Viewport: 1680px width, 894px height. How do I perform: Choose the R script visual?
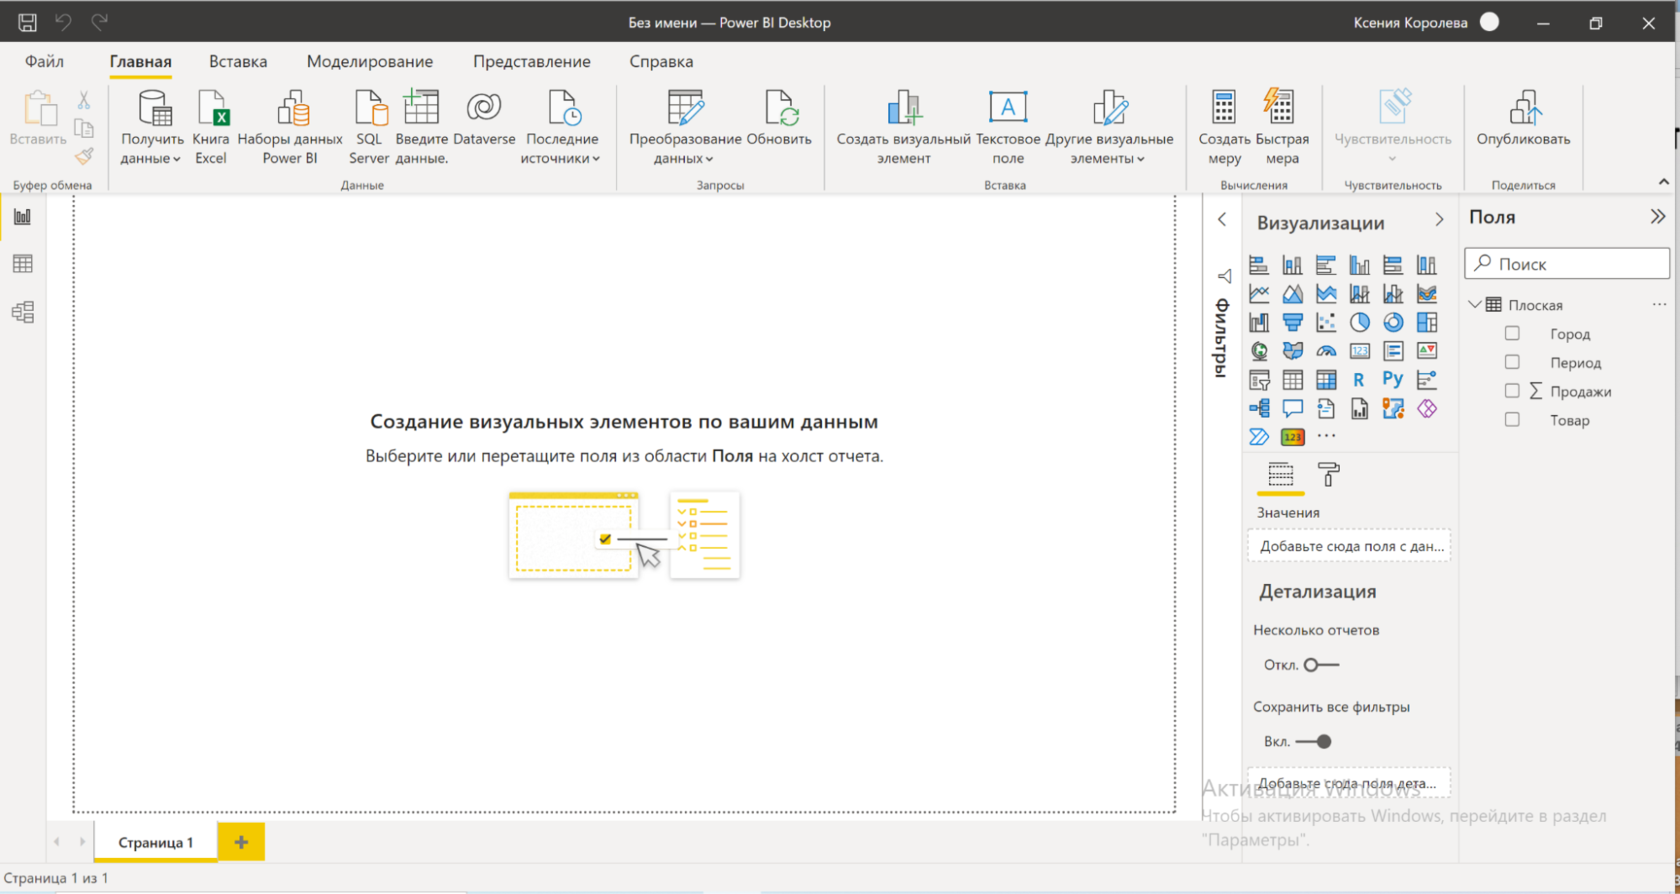pos(1359,380)
